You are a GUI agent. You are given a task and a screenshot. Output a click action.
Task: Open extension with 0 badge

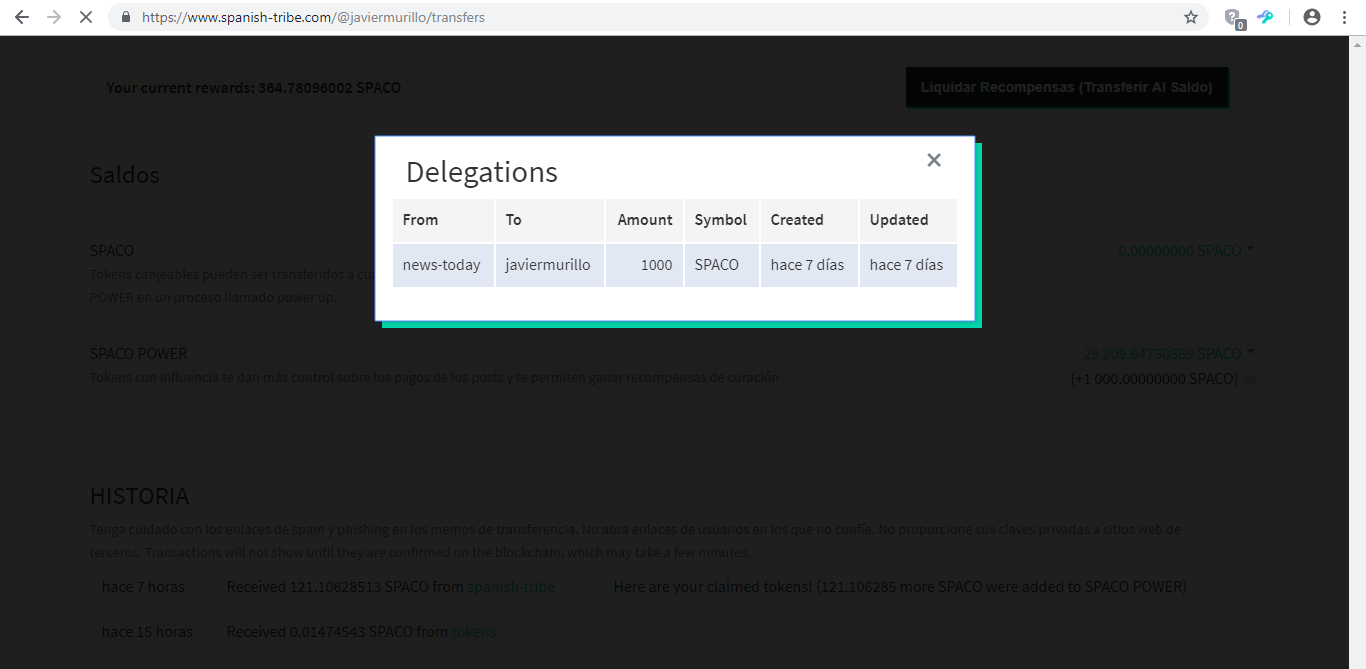click(1235, 18)
